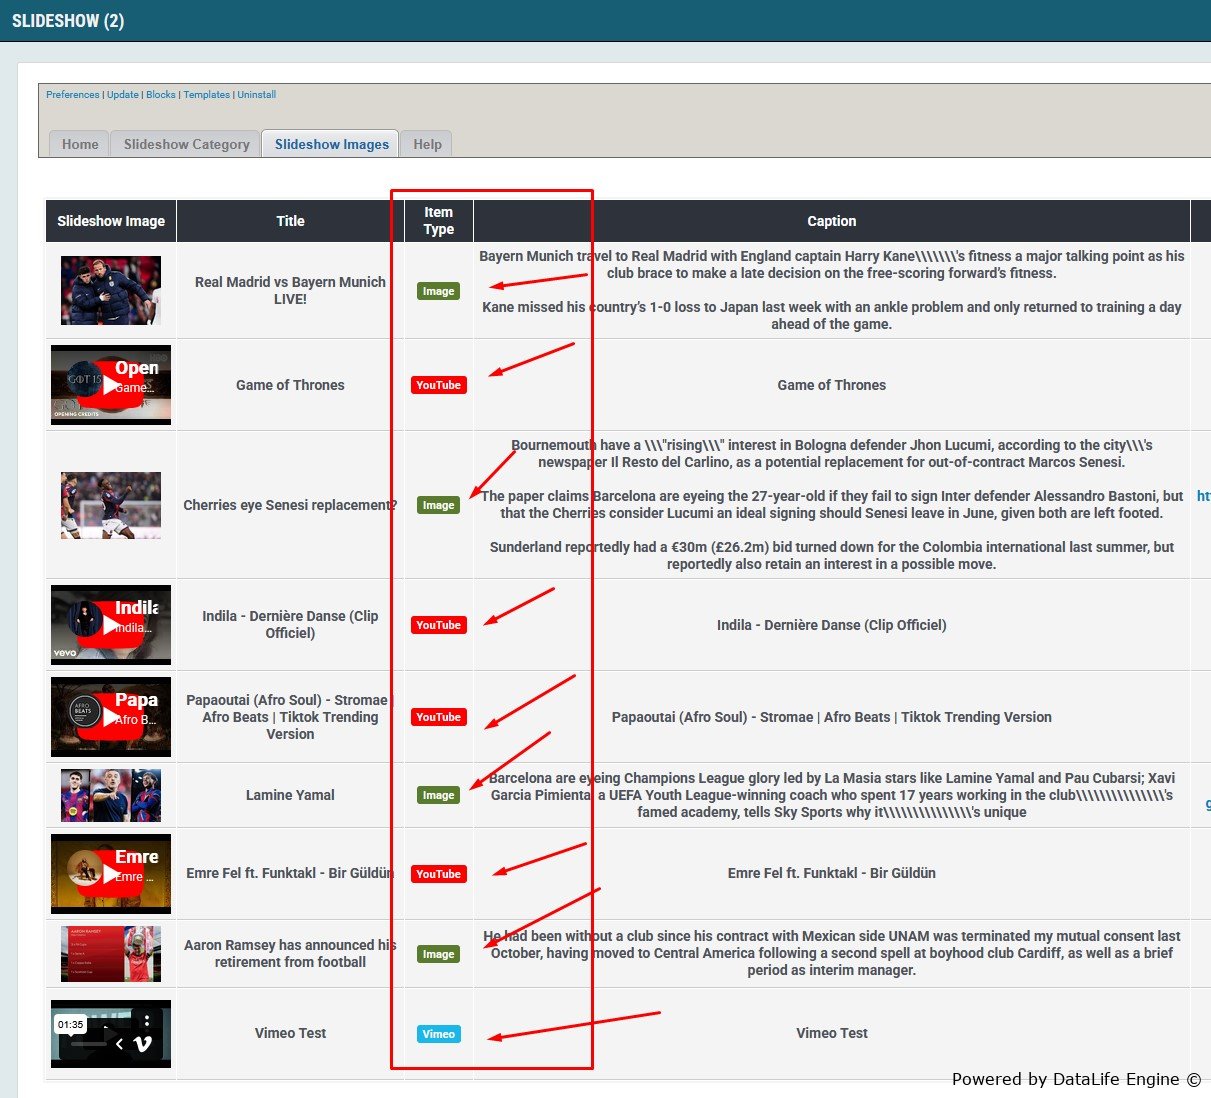Image resolution: width=1211 pixels, height=1098 pixels.
Task: Open the Help tab
Action: point(427,144)
